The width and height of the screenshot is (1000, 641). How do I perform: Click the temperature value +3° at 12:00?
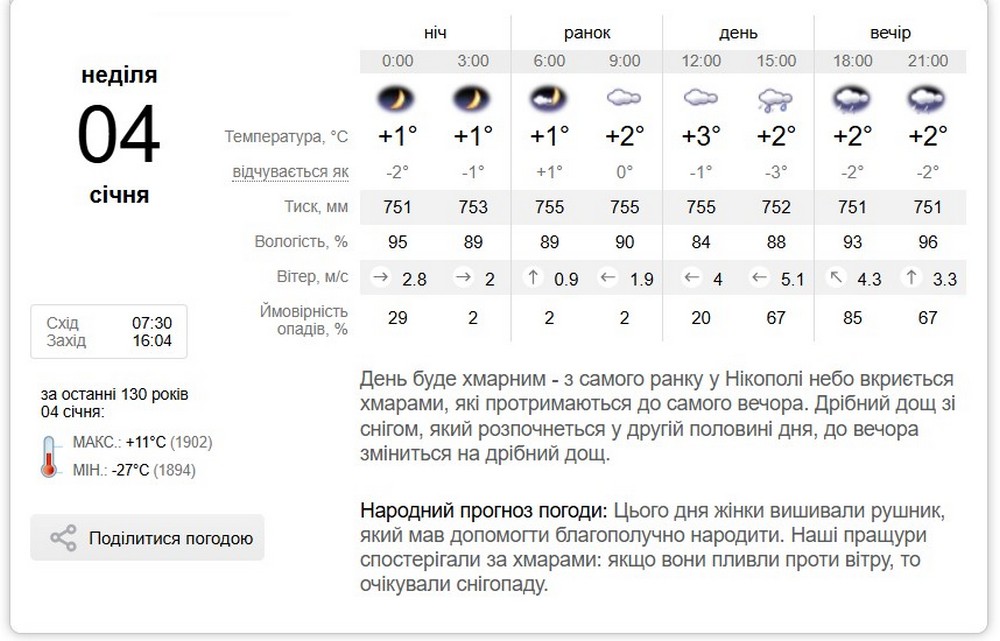(701, 137)
